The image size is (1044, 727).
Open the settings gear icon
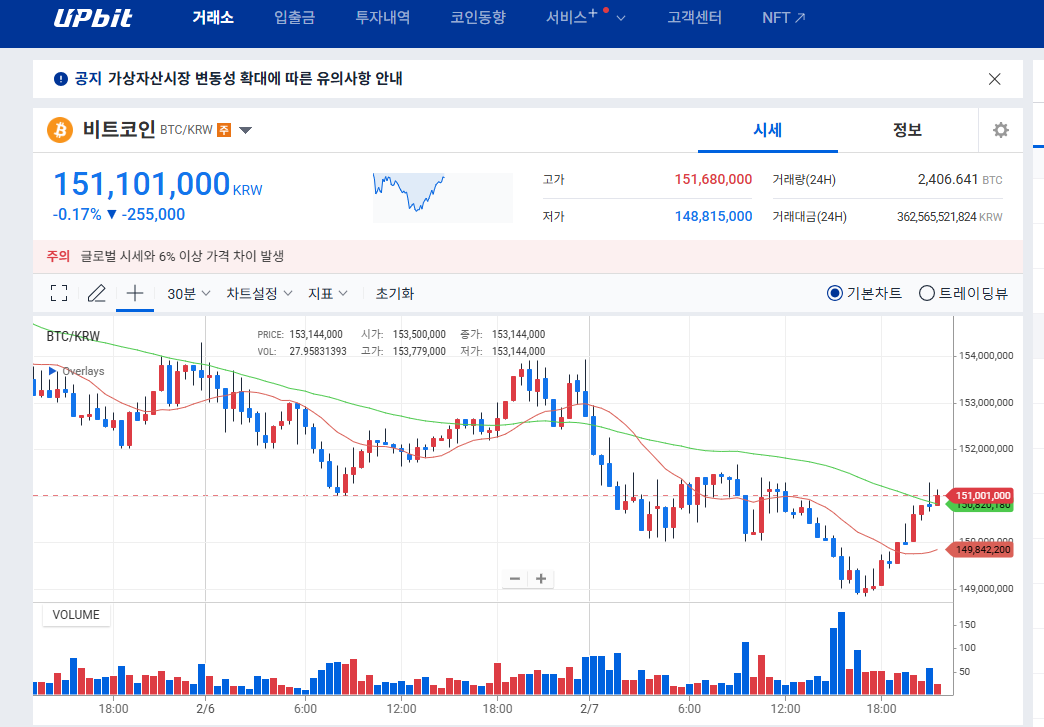[x=1000, y=130]
